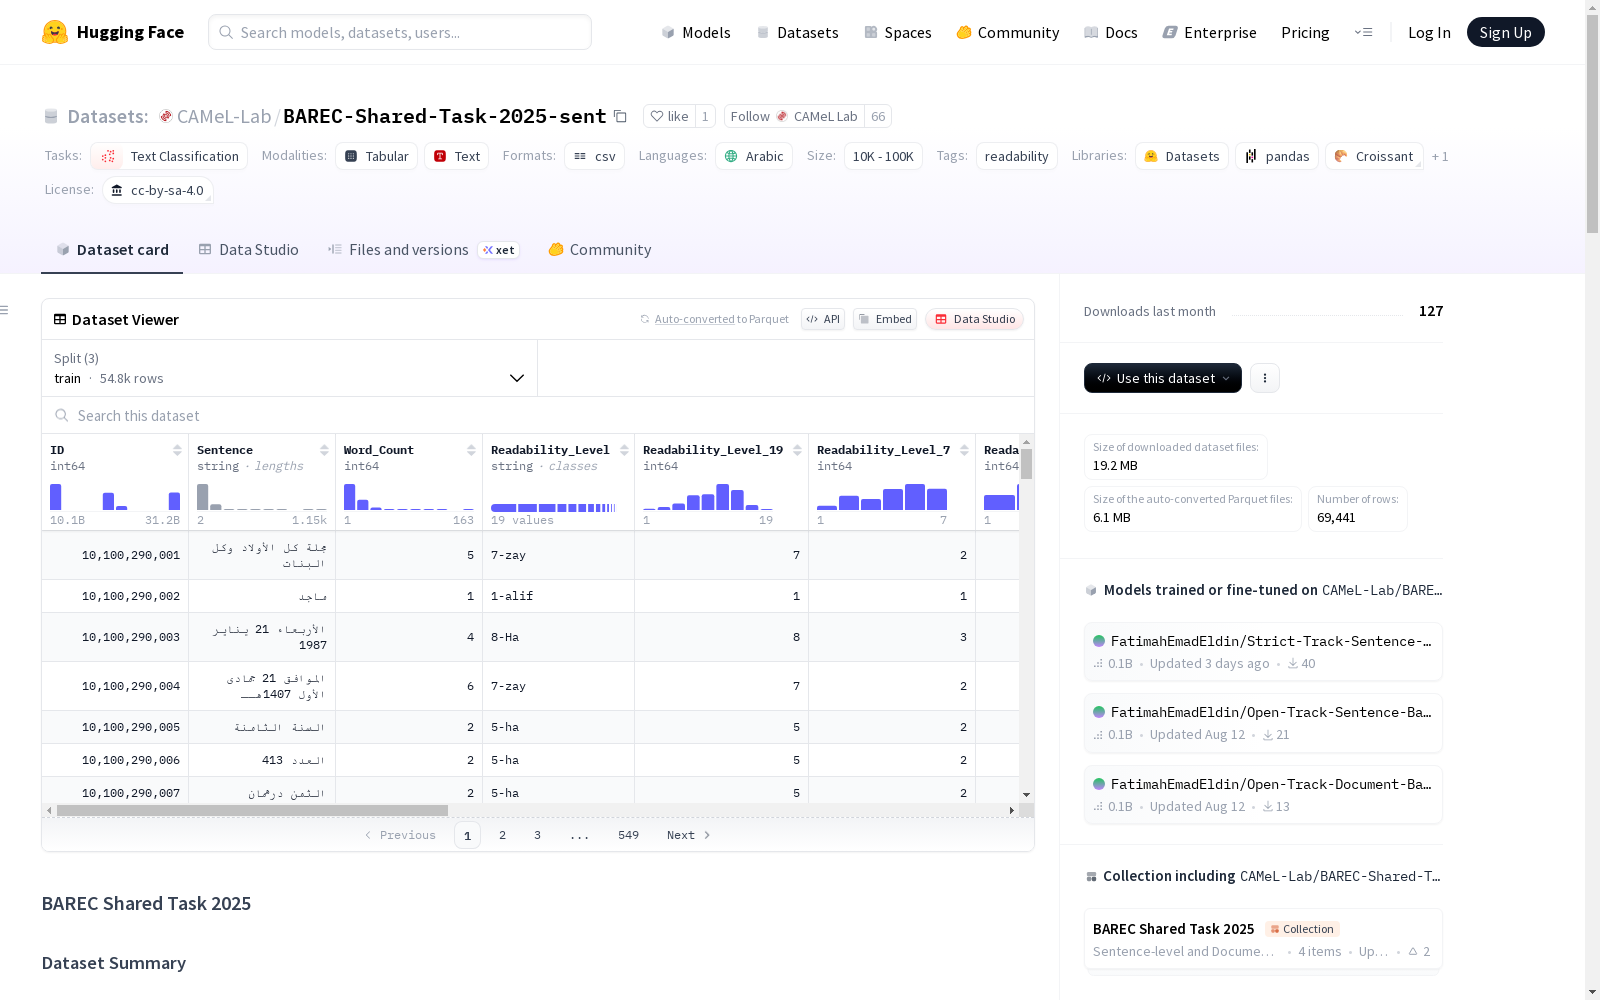Open the more navigation menu icon
Image resolution: width=1600 pixels, height=1000 pixels.
point(1363,32)
